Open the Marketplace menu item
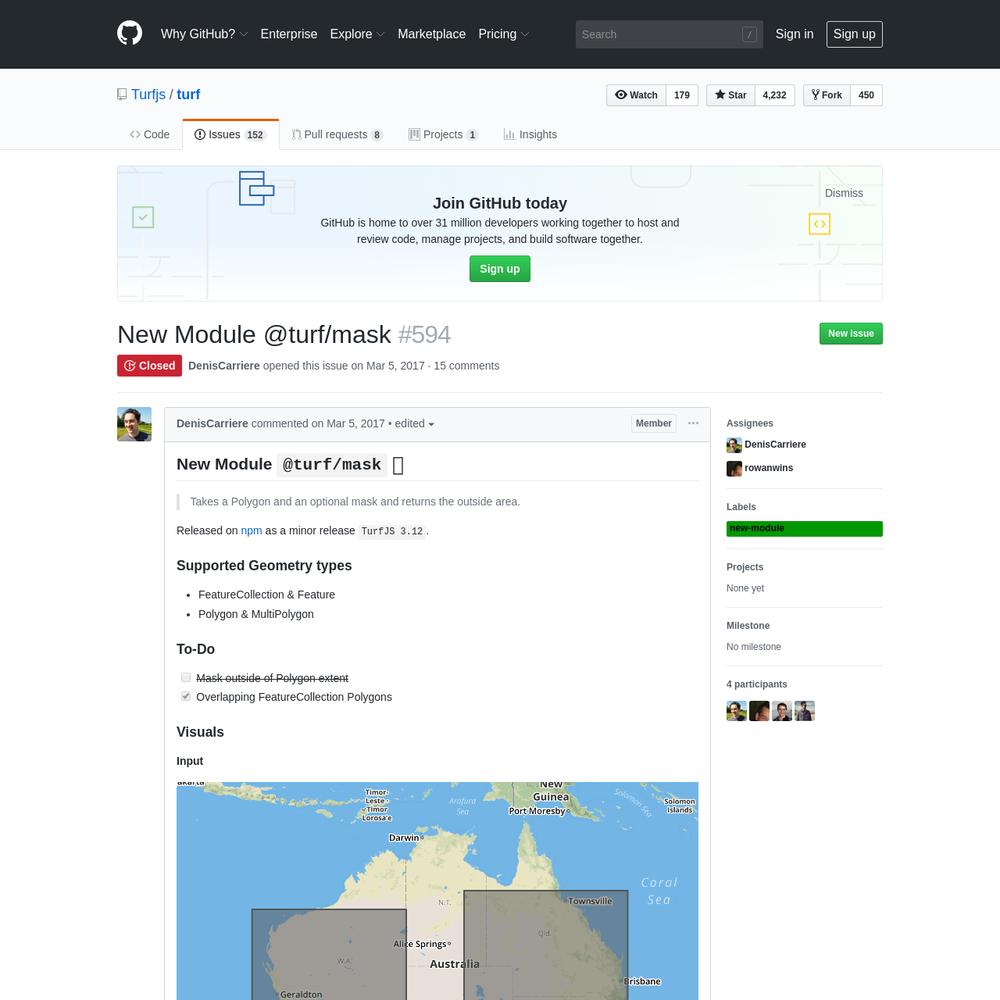The image size is (1000, 1000). (x=432, y=34)
